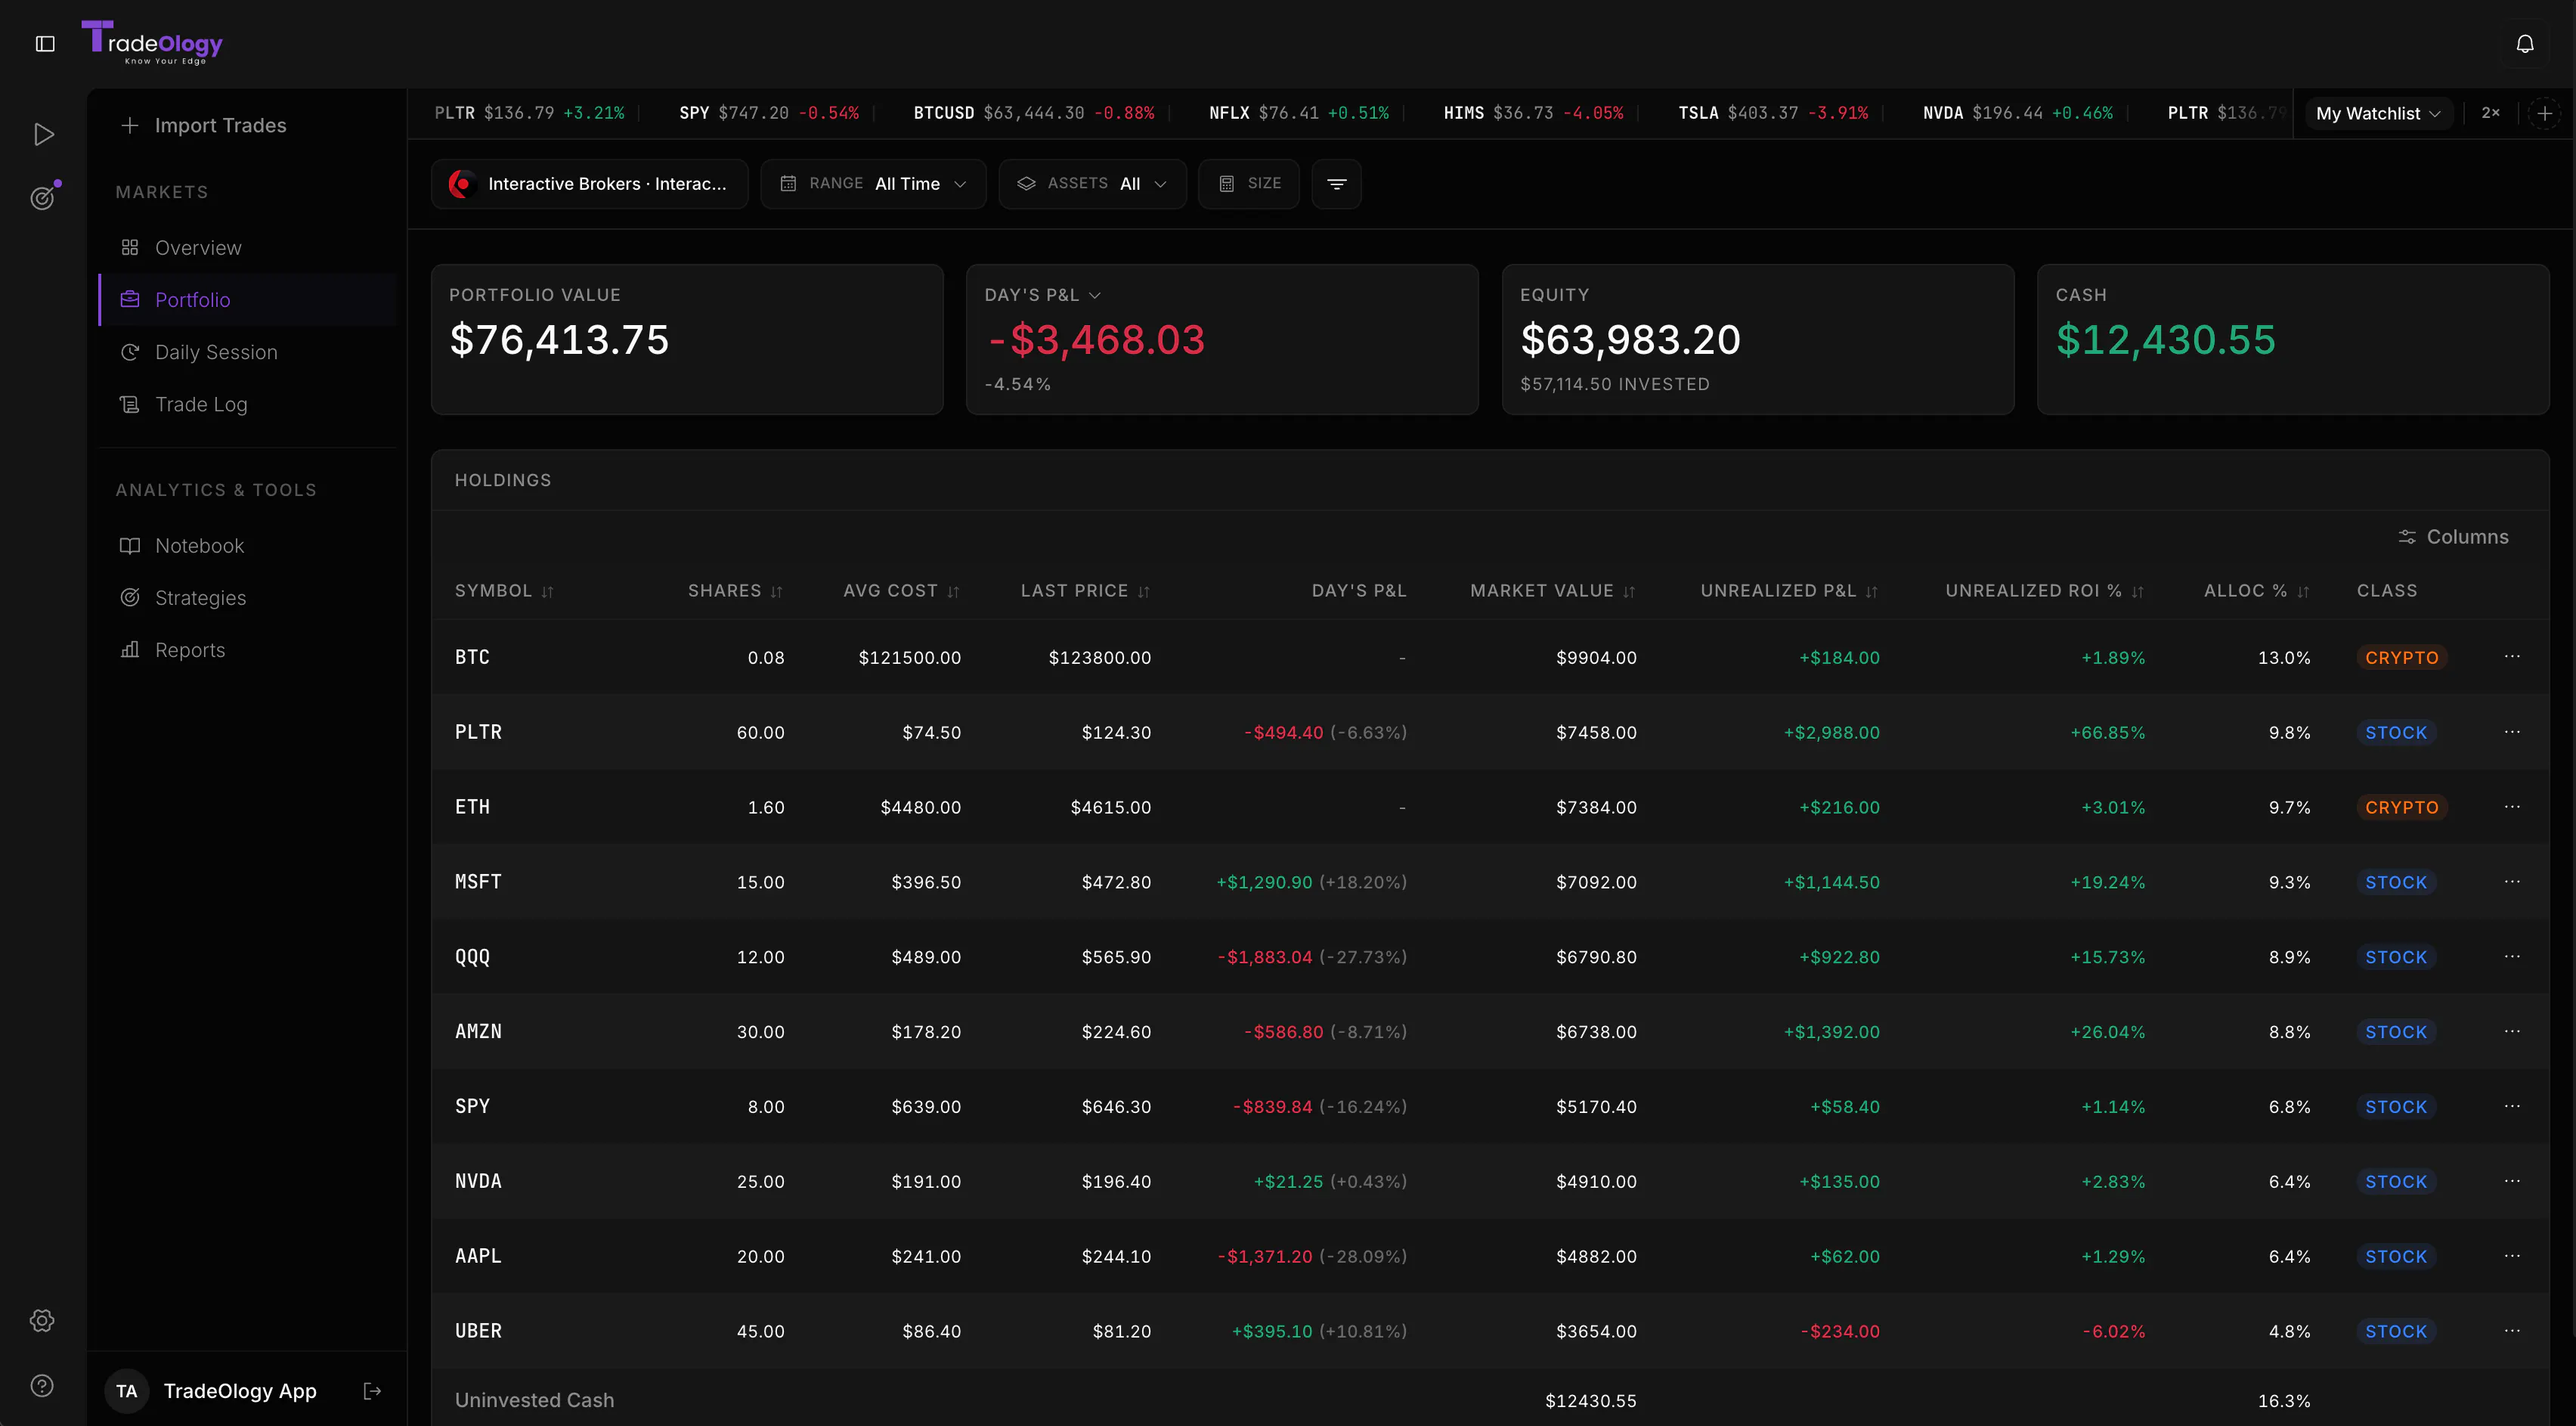
Task: Add ticker with the plus icon
Action: 2545,113
